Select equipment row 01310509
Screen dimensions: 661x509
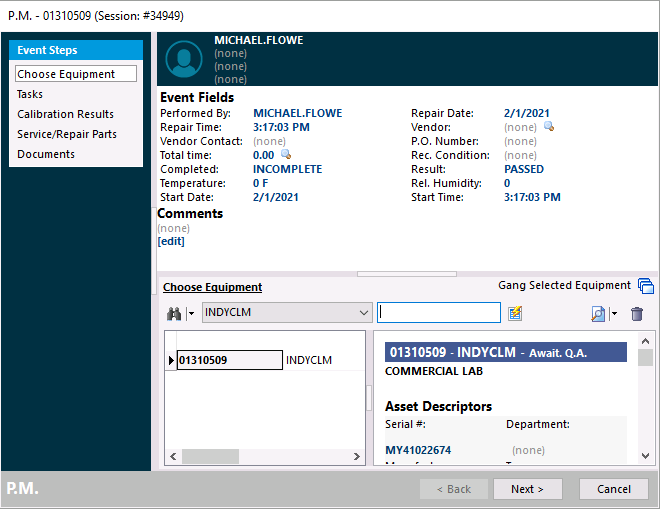pyautogui.click(x=228, y=360)
